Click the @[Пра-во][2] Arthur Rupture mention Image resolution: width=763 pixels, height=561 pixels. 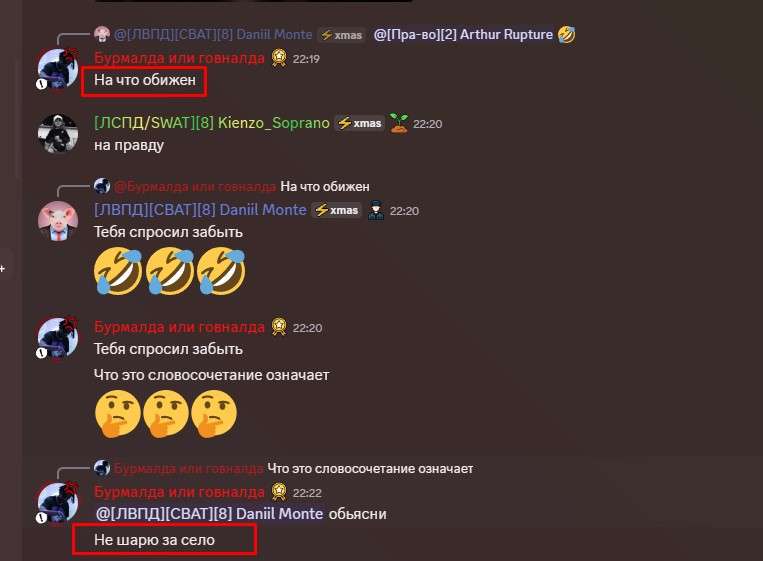click(x=463, y=35)
